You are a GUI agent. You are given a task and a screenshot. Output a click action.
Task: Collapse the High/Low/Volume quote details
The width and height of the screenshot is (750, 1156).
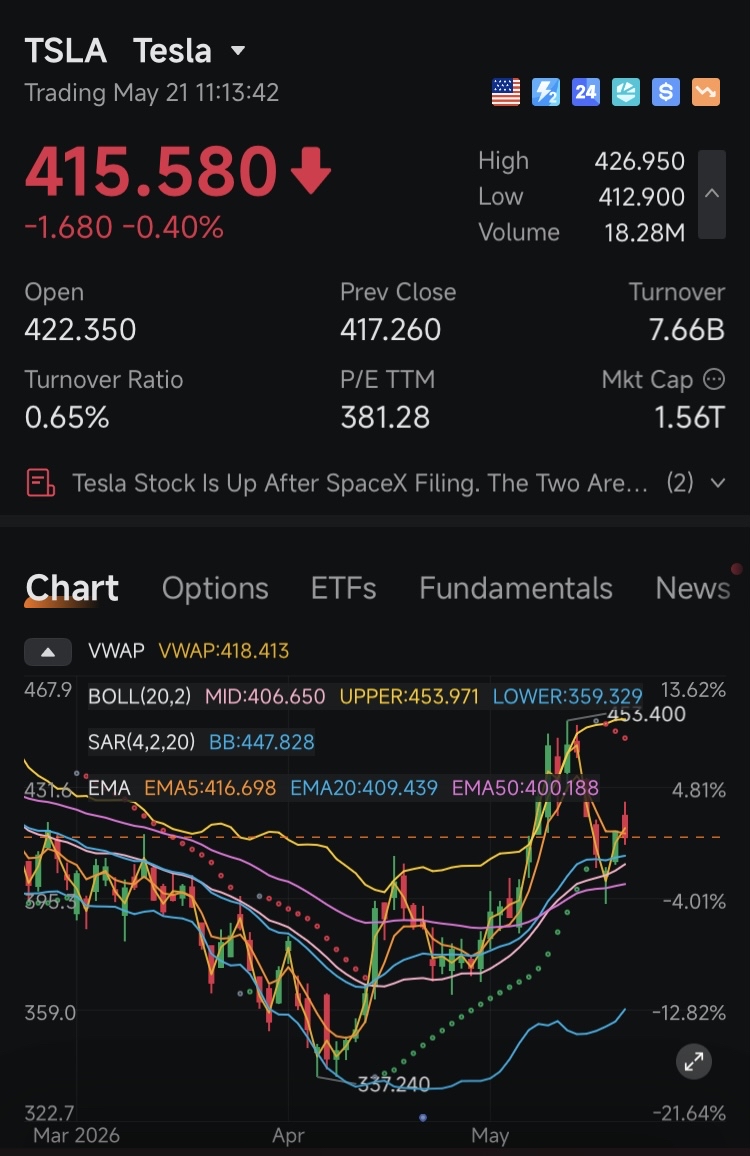coord(712,195)
